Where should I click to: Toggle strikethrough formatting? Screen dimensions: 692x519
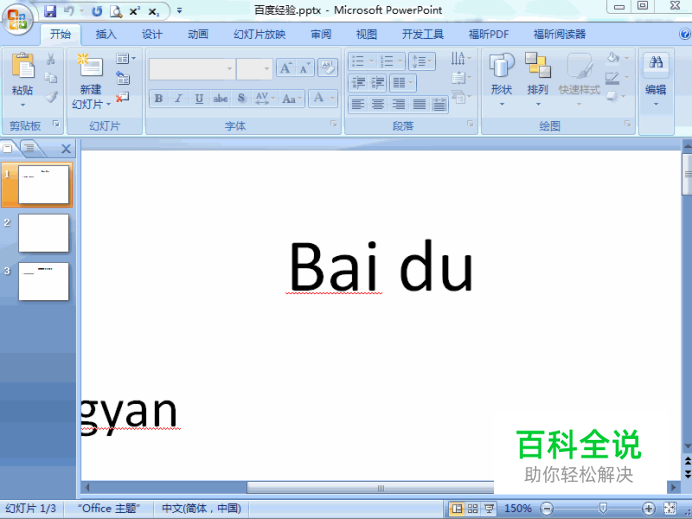[x=220, y=98]
